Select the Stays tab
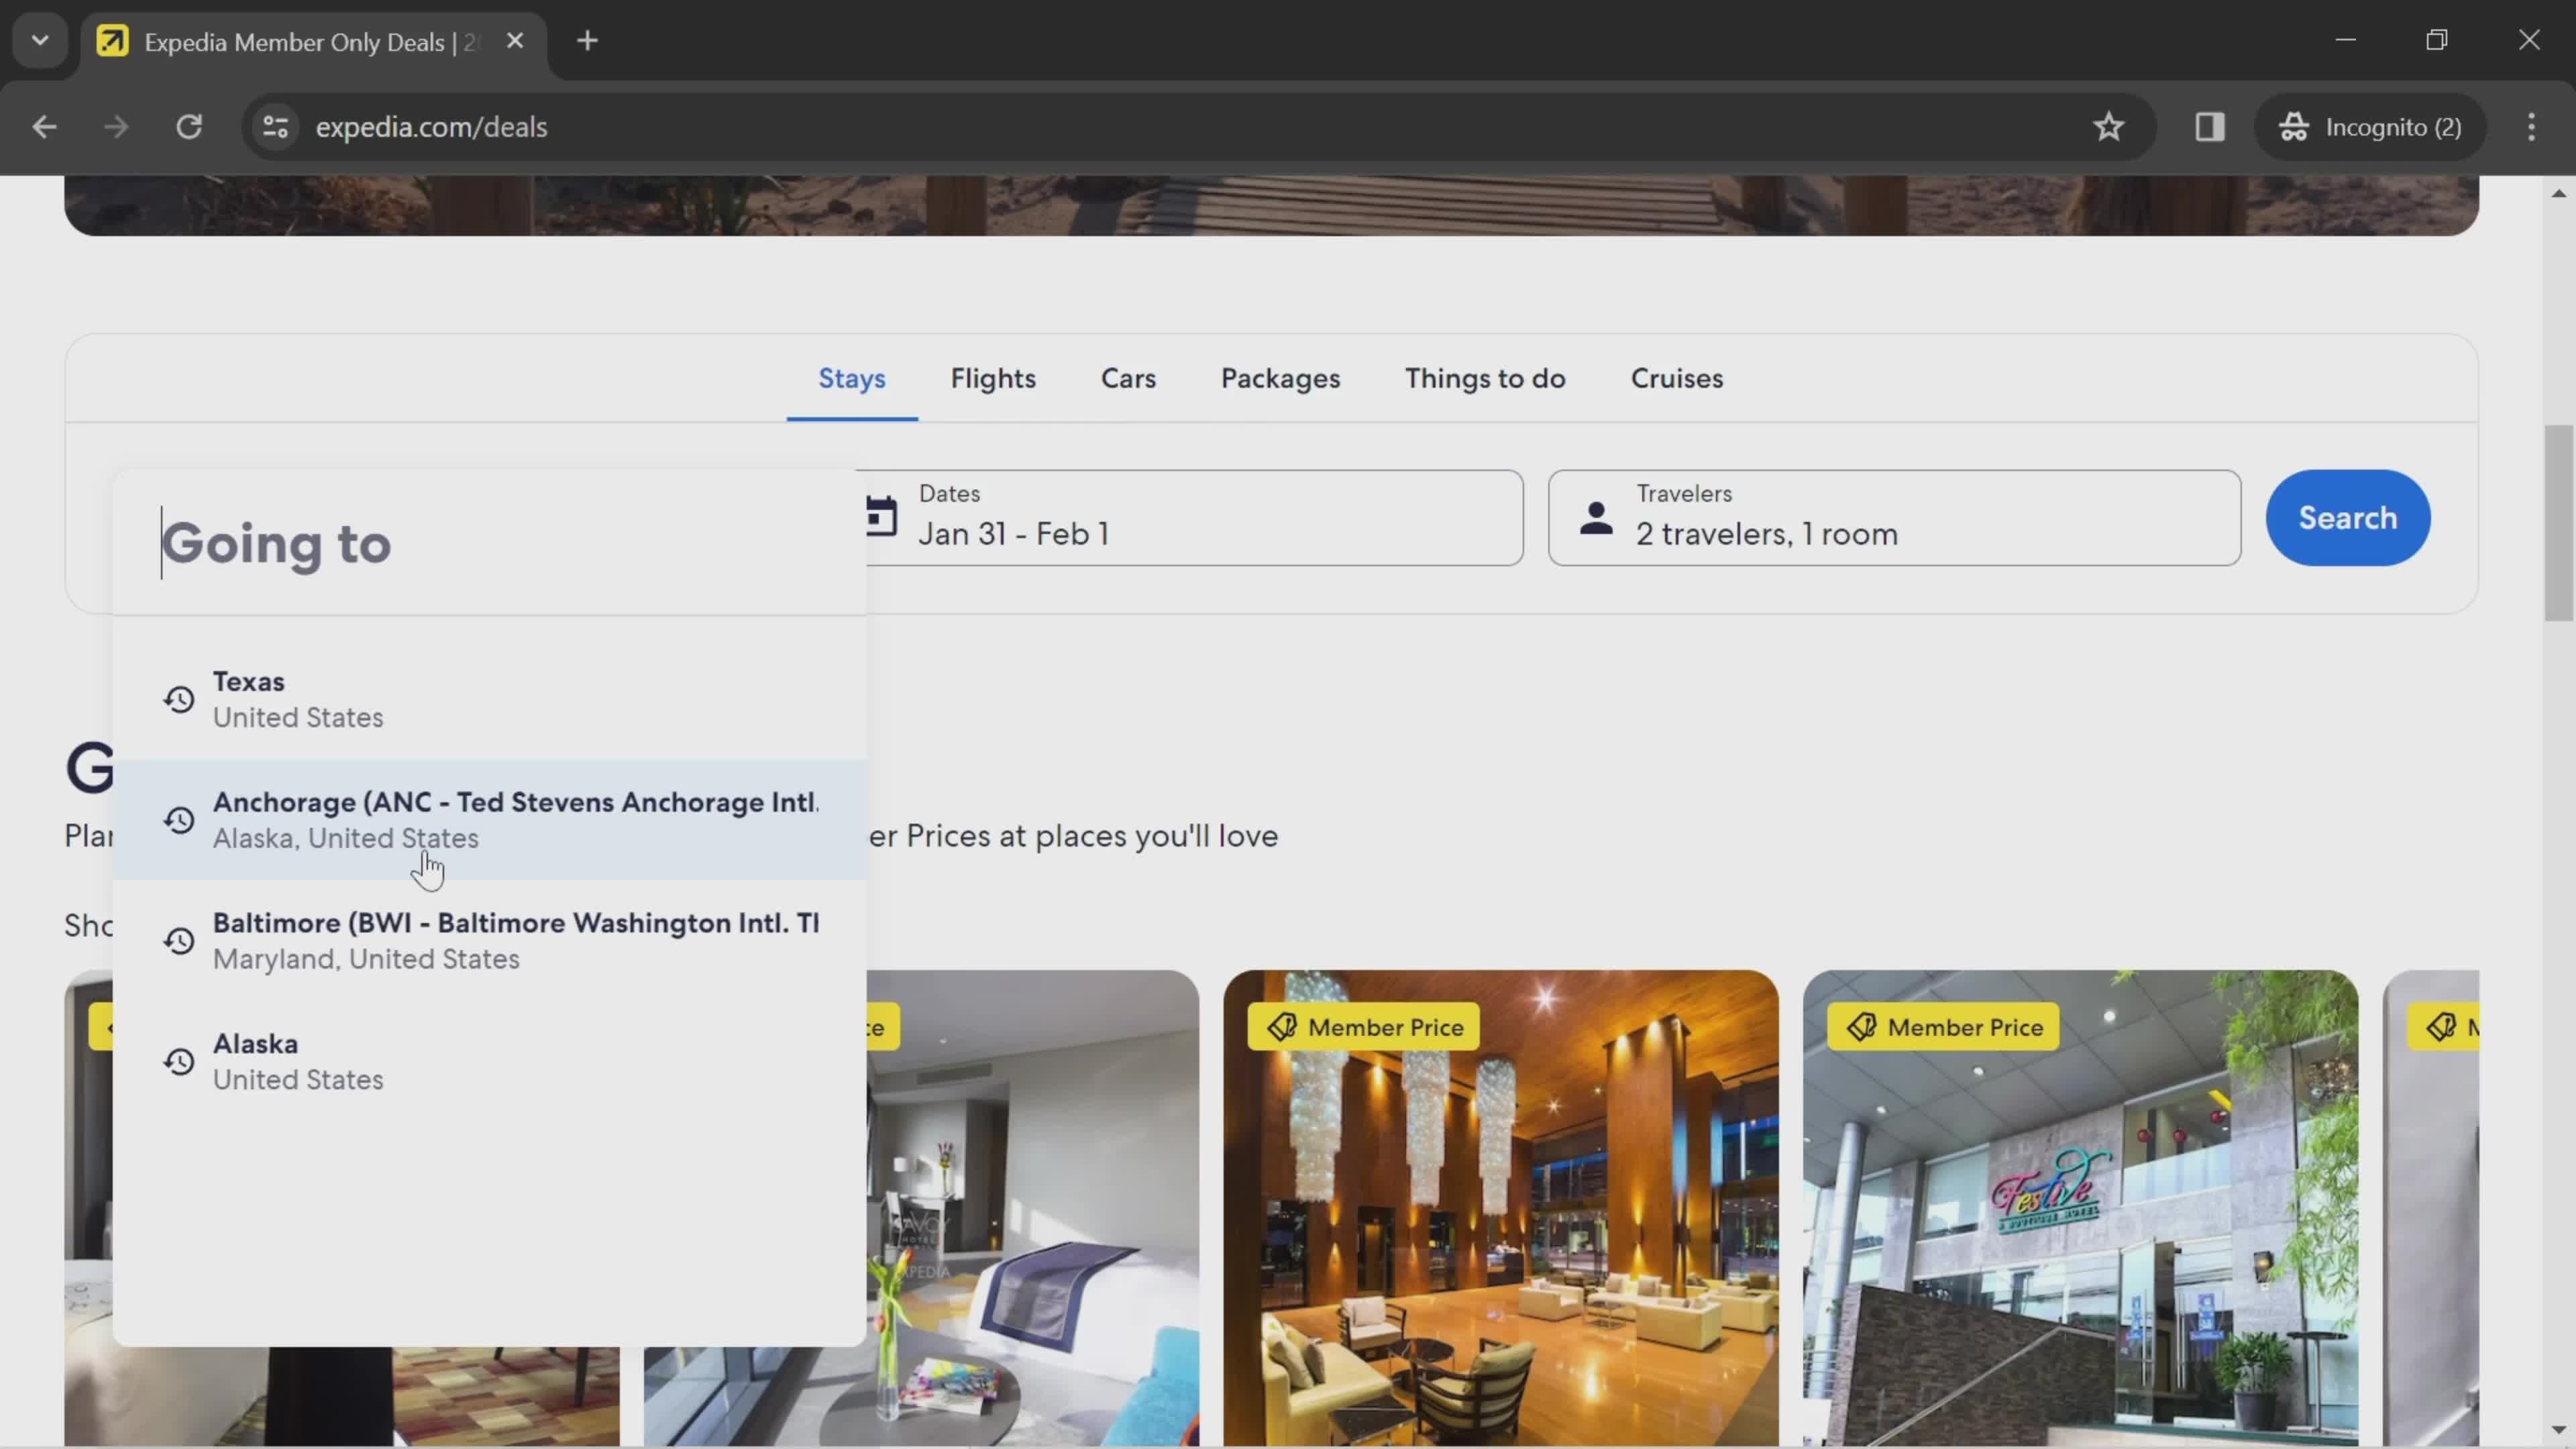 852,379
